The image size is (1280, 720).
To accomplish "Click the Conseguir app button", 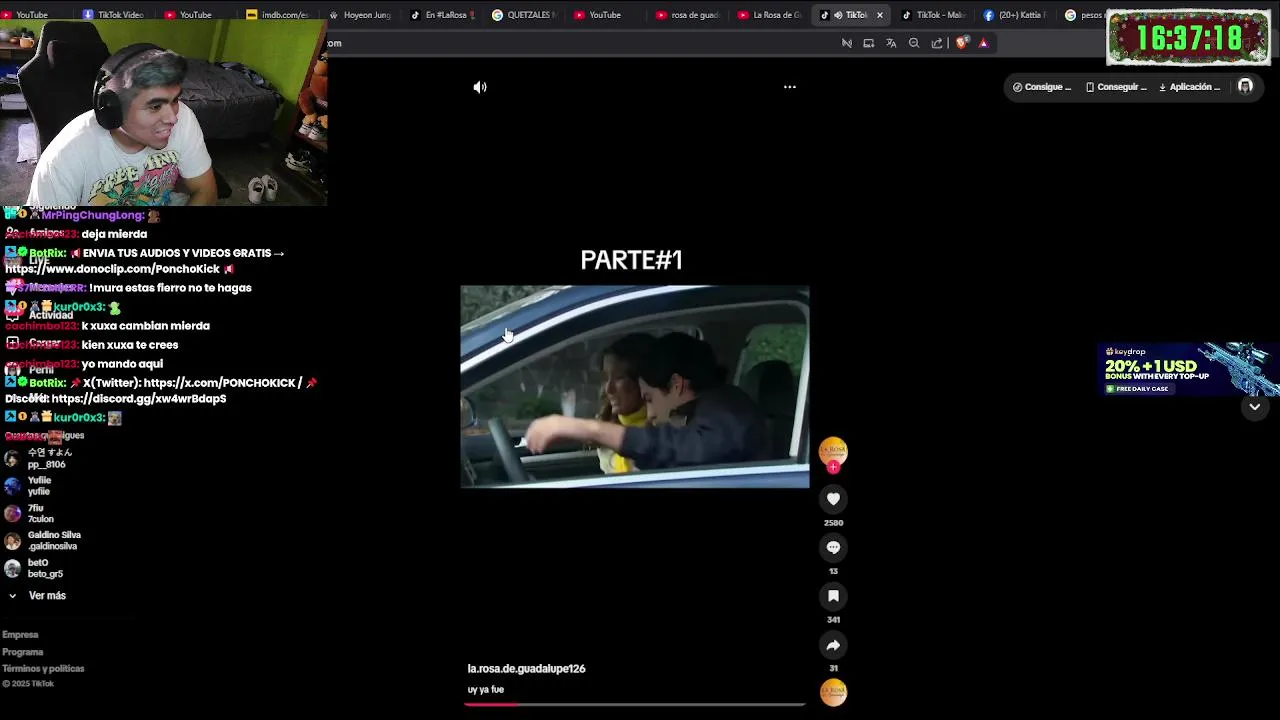I will pyautogui.click(x=1116, y=87).
